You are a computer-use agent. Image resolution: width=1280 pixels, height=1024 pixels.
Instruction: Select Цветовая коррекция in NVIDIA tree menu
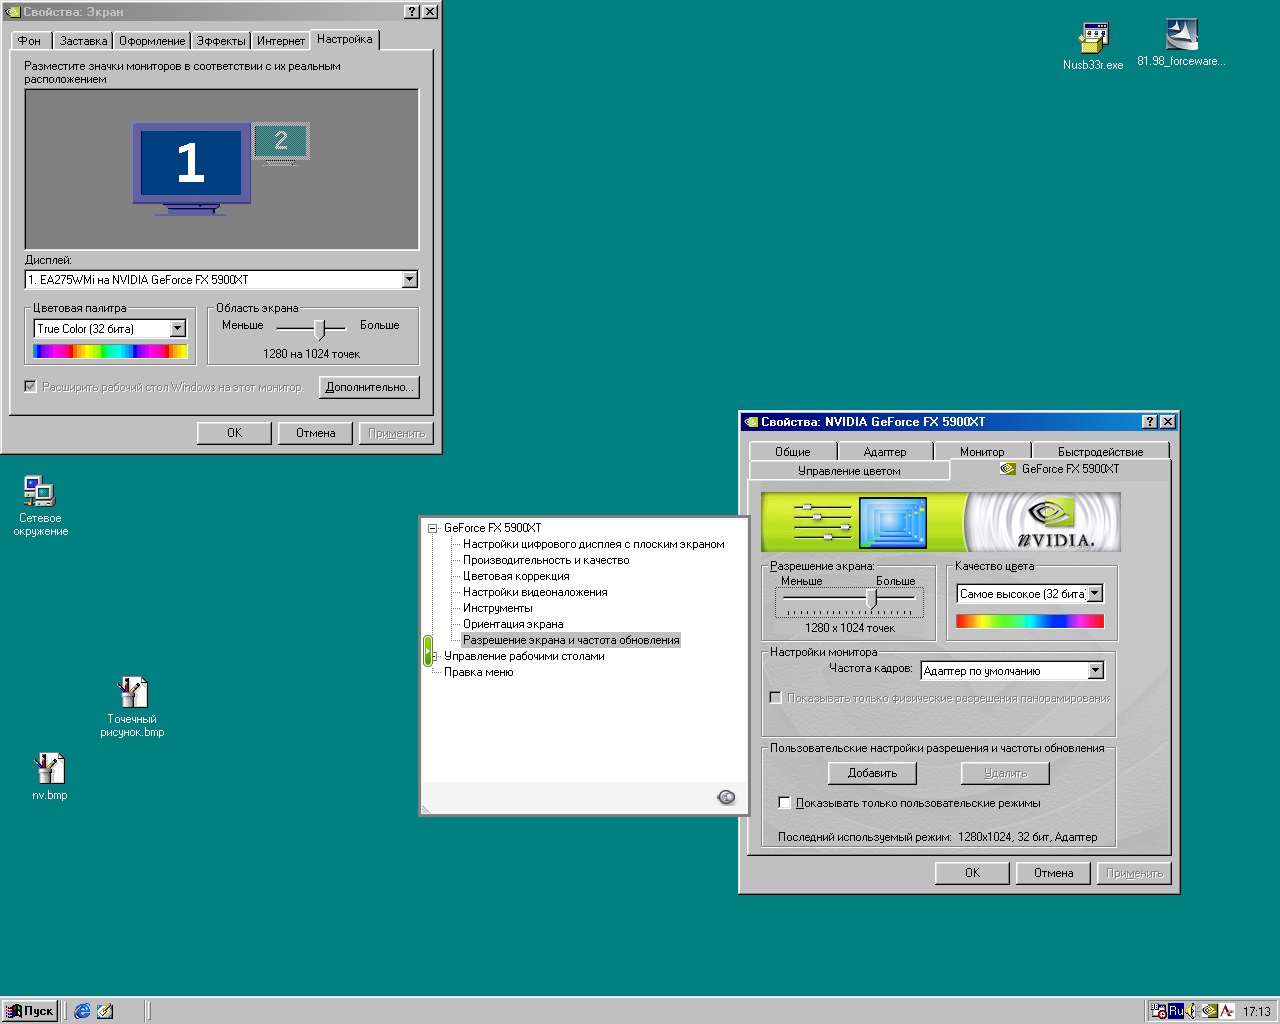point(516,576)
